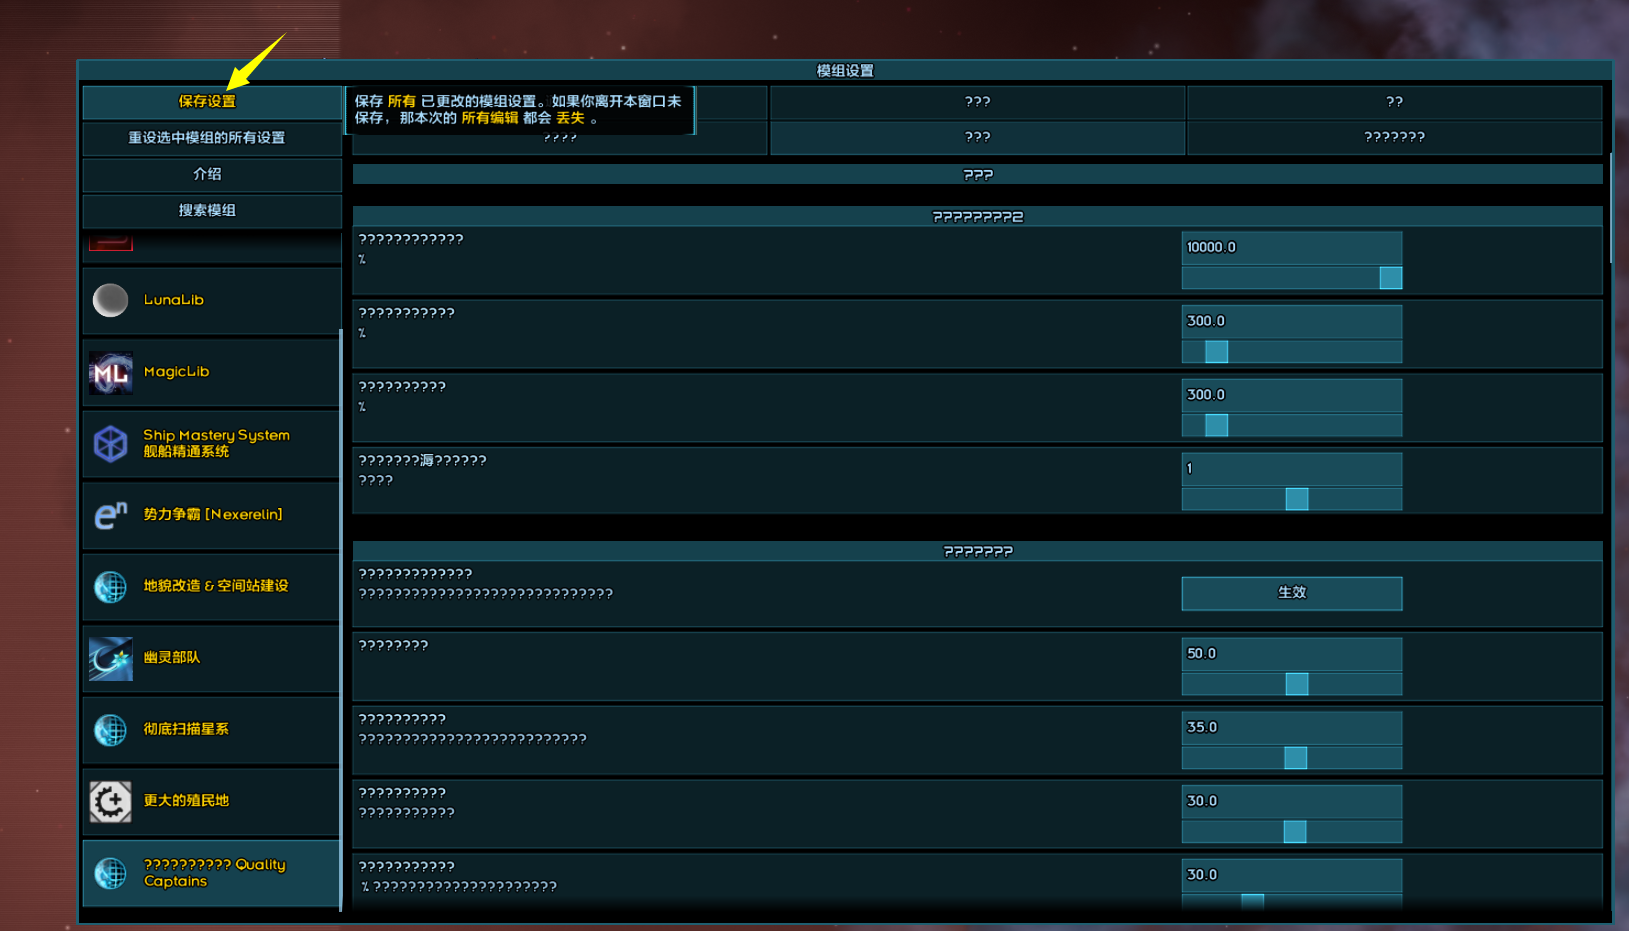The image size is (1629, 931).
Task: Click the top-right ??????? tab
Action: [1394, 137]
